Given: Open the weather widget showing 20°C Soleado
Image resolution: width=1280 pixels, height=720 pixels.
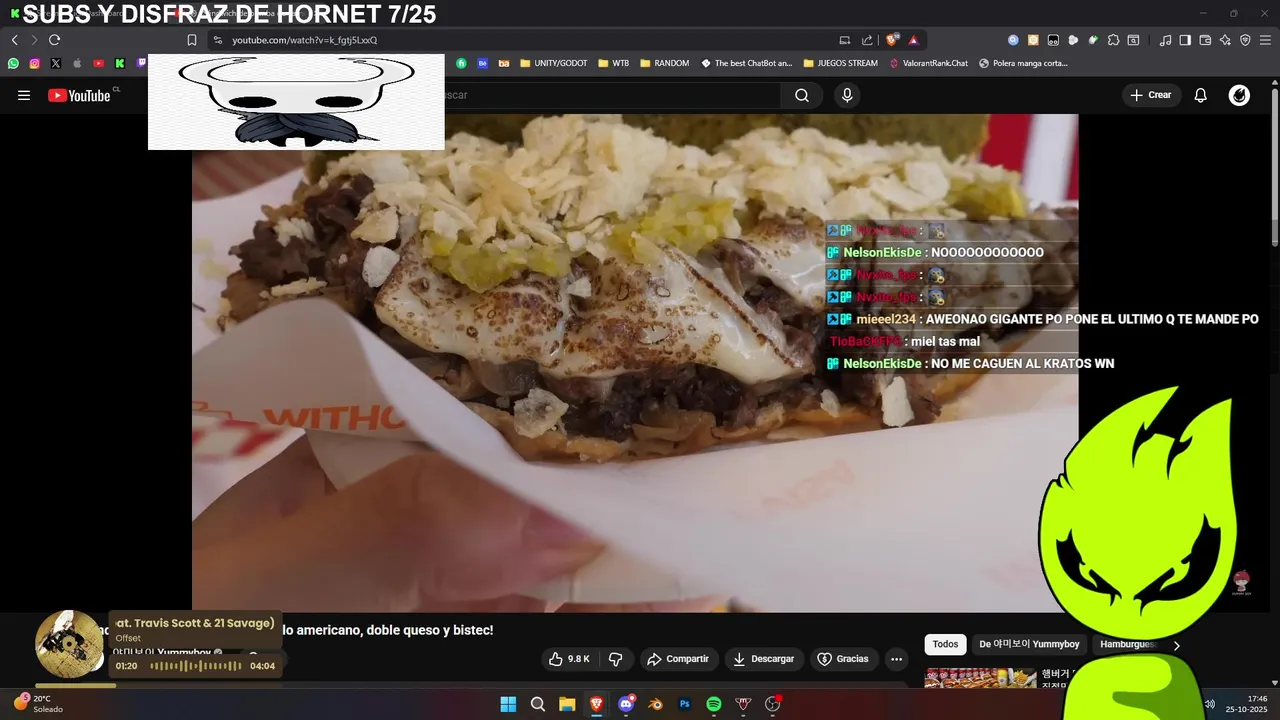Looking at the screenshot, I should click(x=38, y=703).
